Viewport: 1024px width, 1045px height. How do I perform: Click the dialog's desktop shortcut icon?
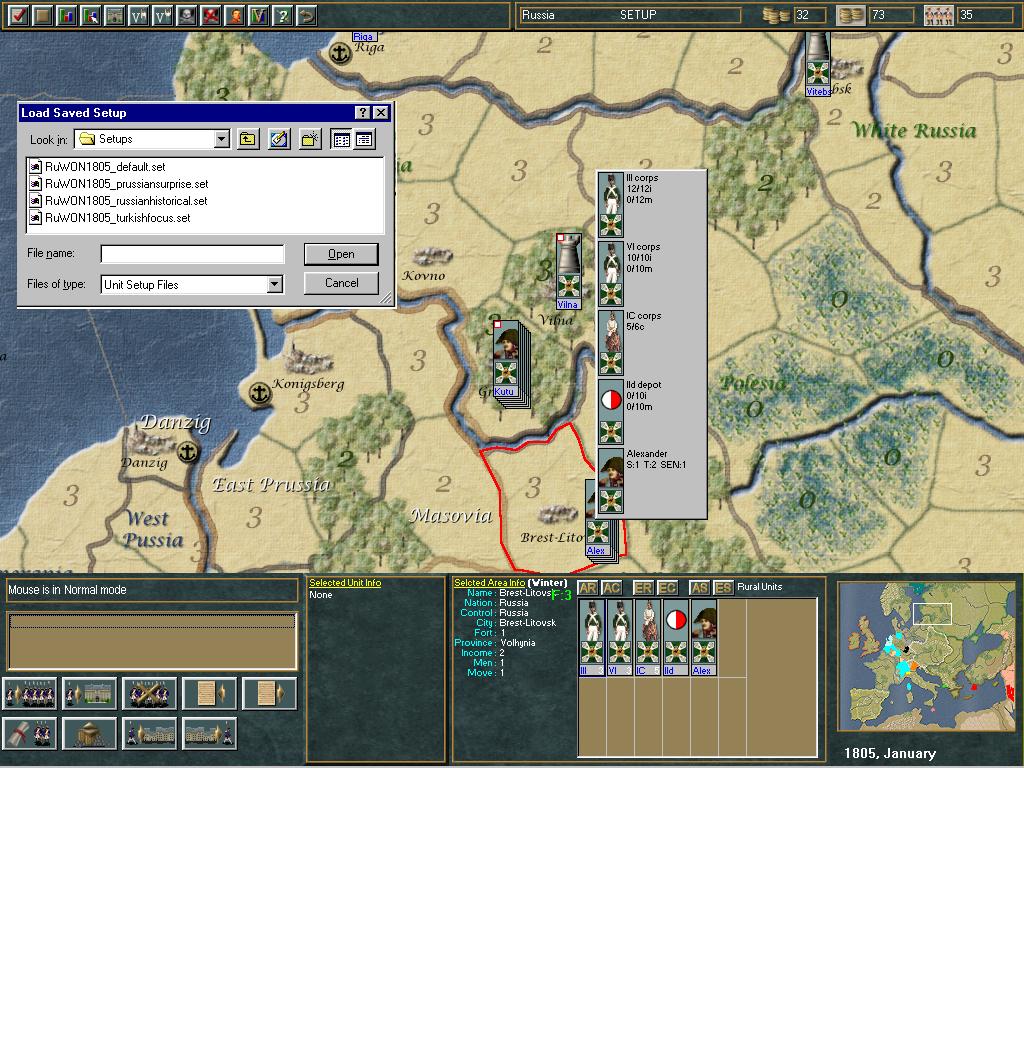click(x=279, y=139)
